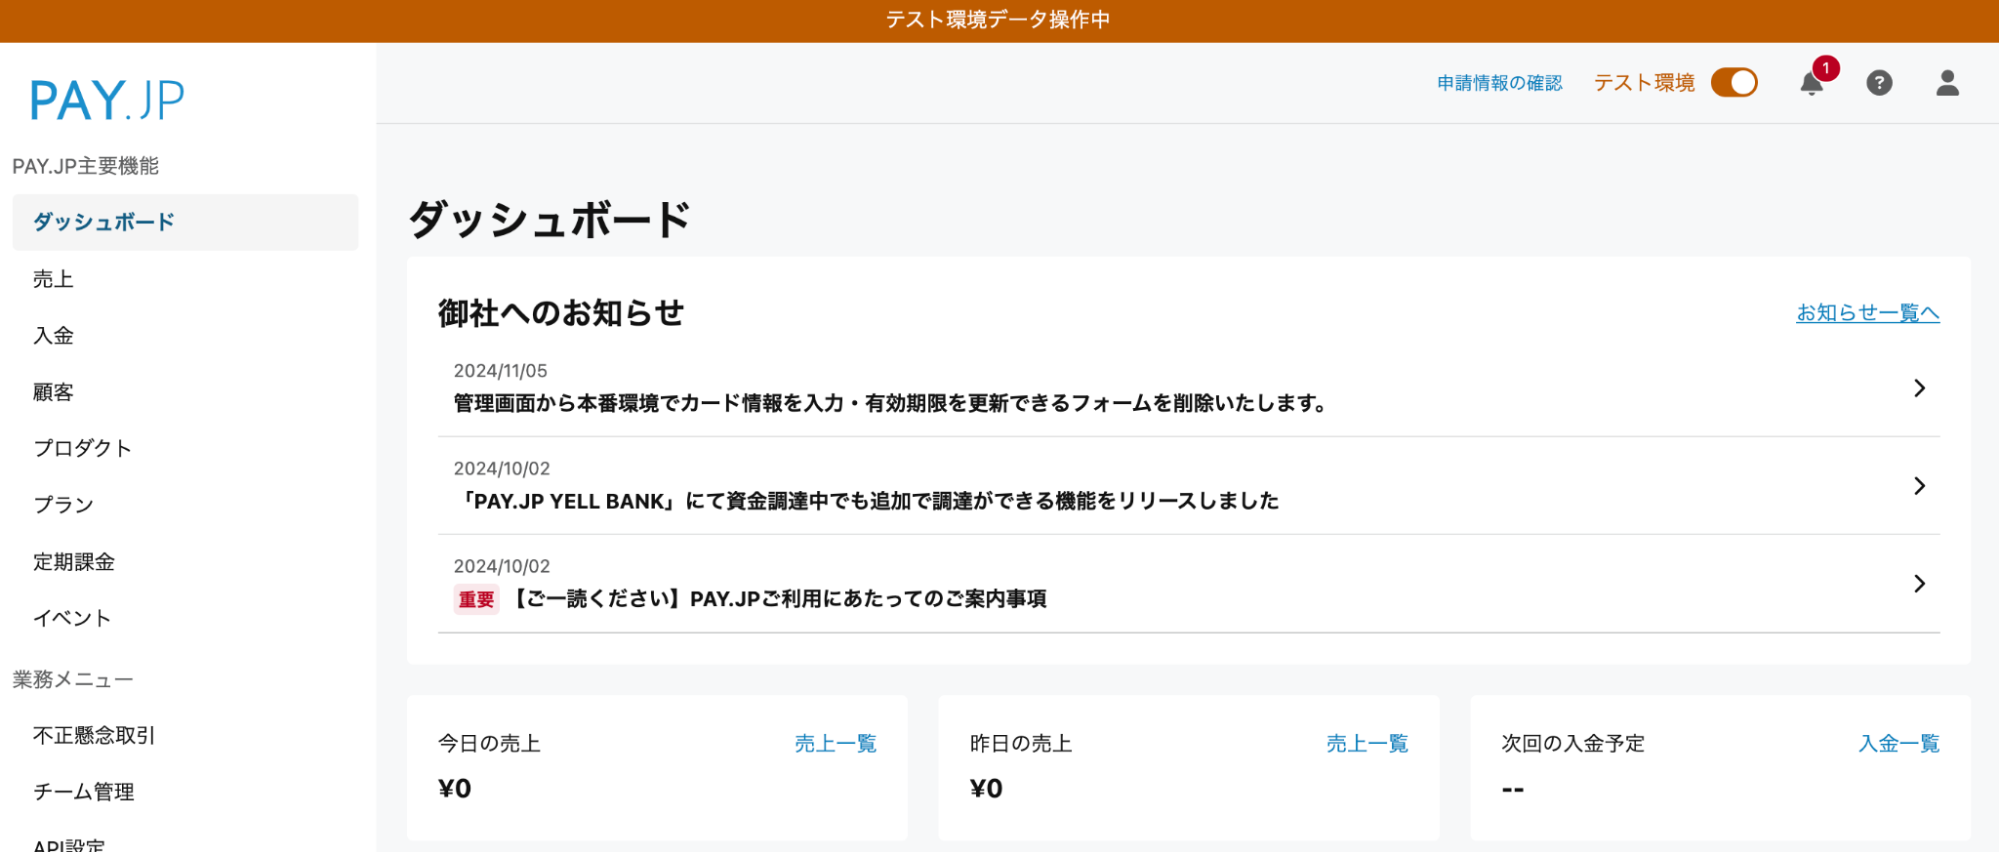
Task: Click 売上一覧 in the 昨日の売上 card
Action: coord(1367,744)
